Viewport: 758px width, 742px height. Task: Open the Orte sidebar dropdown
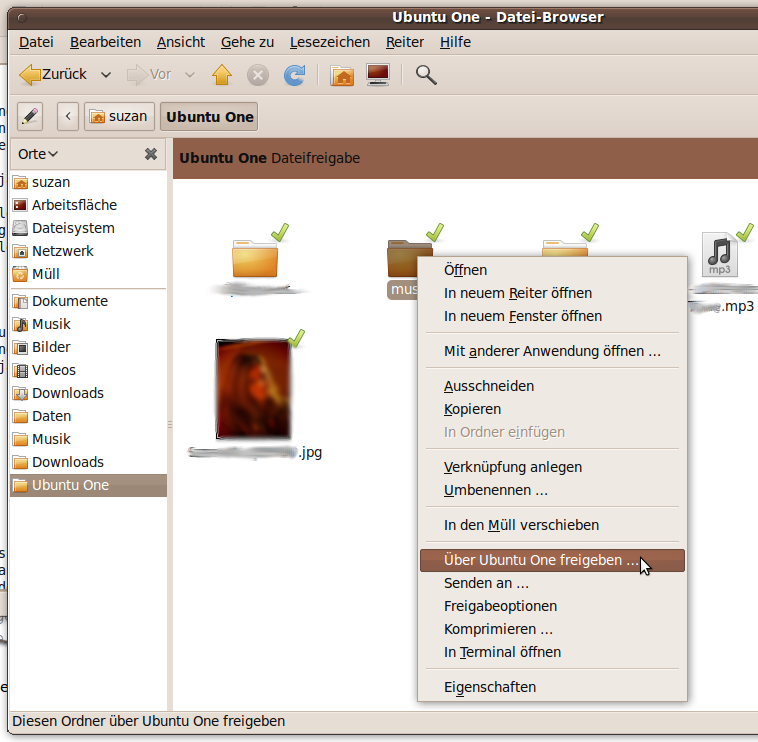[x=38, y=154]
